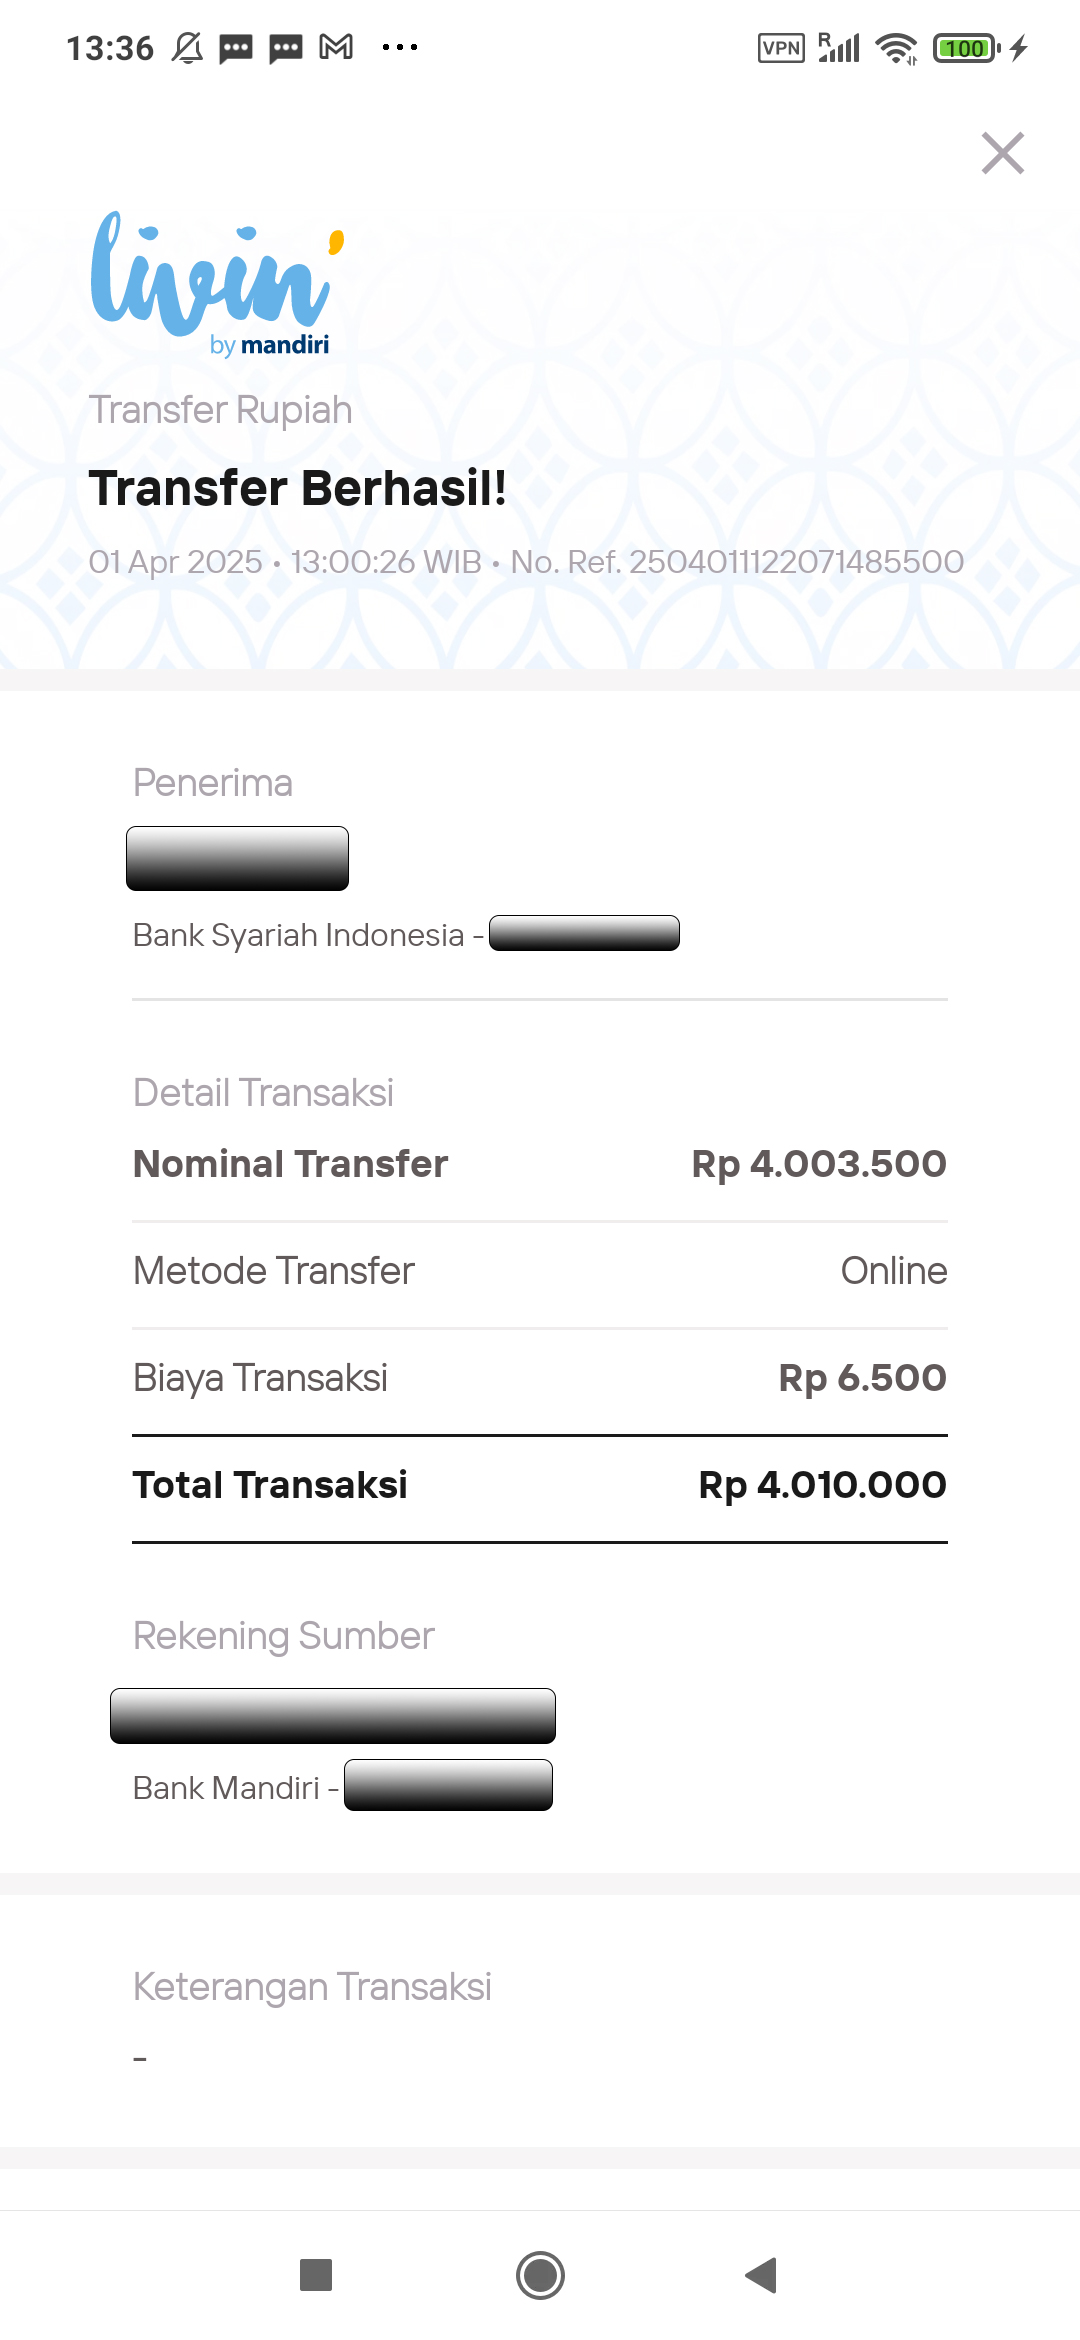Select the Rp 4.003.500 nominal amount

(x=819, y=1164)
